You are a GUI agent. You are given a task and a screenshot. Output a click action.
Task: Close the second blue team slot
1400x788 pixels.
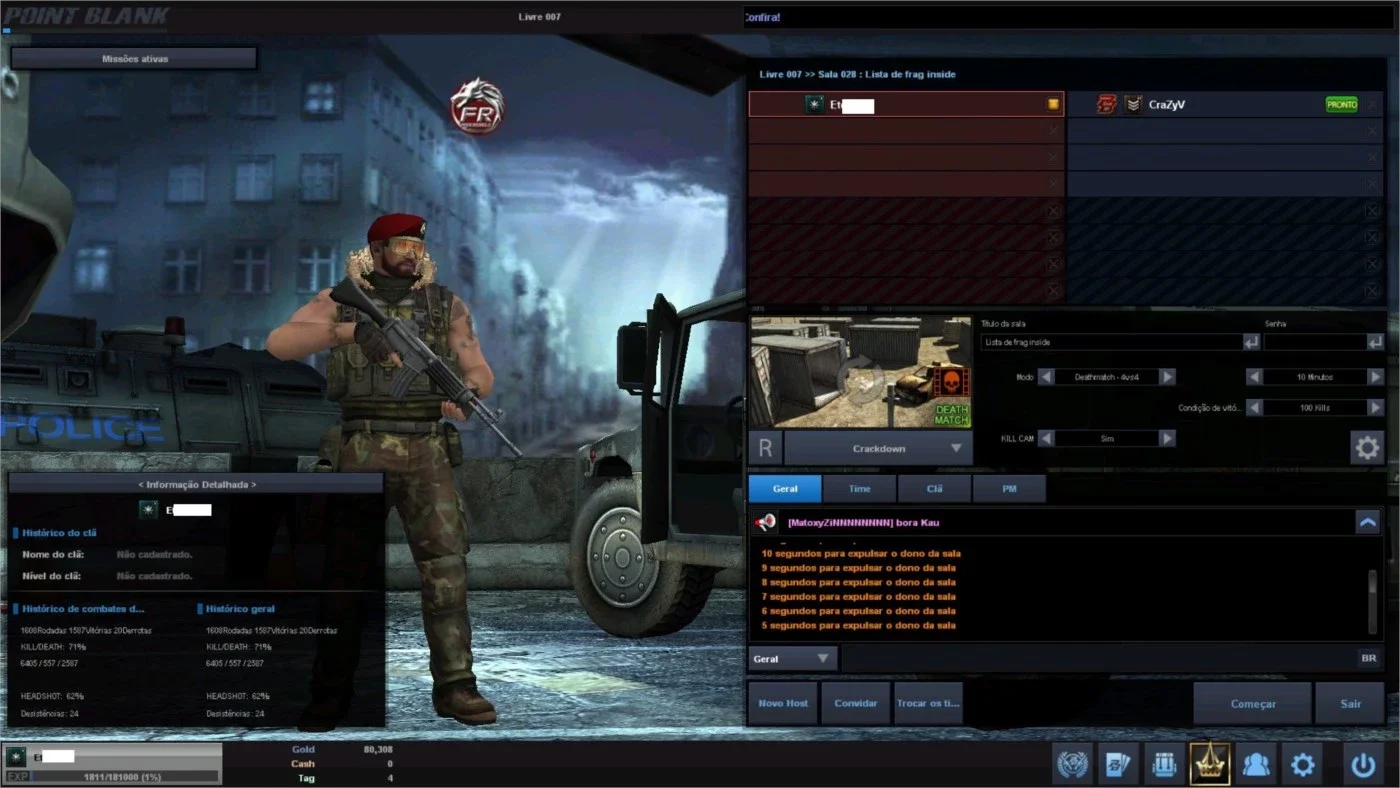pos(1373,131)
